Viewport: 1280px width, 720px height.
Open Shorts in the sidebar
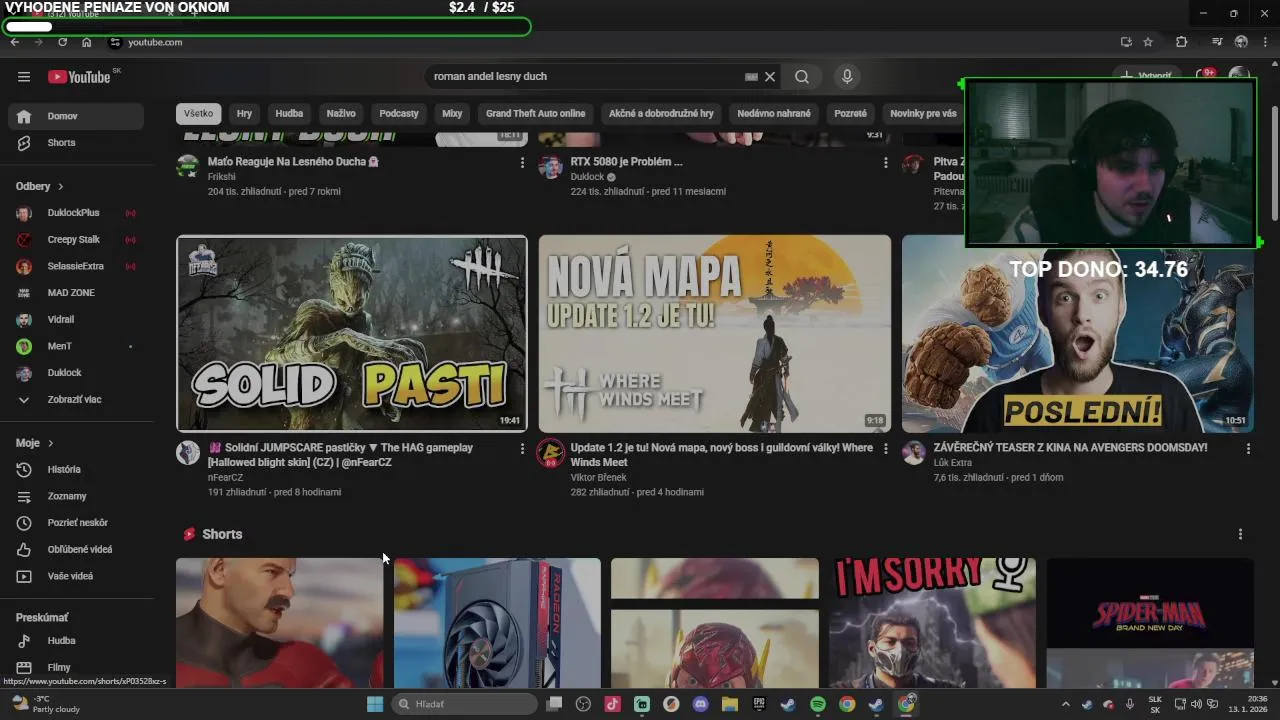pyautogui.click(x=76, y=143)
